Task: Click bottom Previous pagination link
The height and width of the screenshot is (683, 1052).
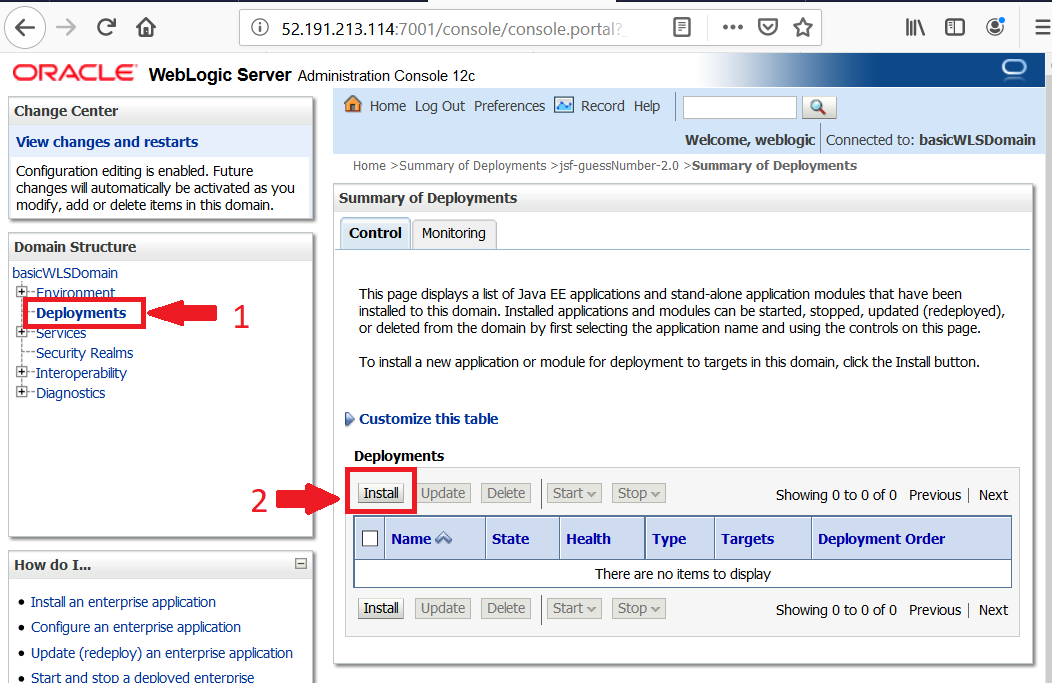Action: point(935,611)
